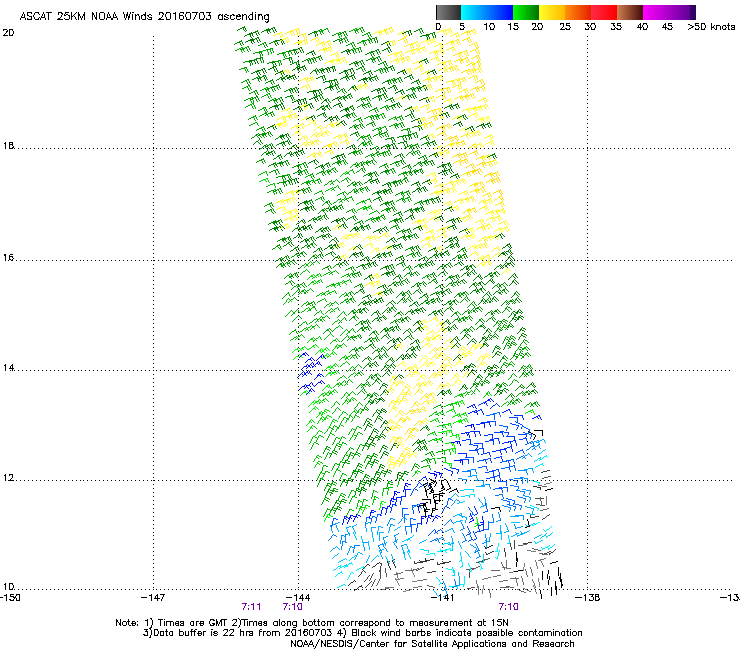This screenshot has width=740, height=650.
Task: Pick the orange 25-30 knots color segment
Action: click(578, 12)
